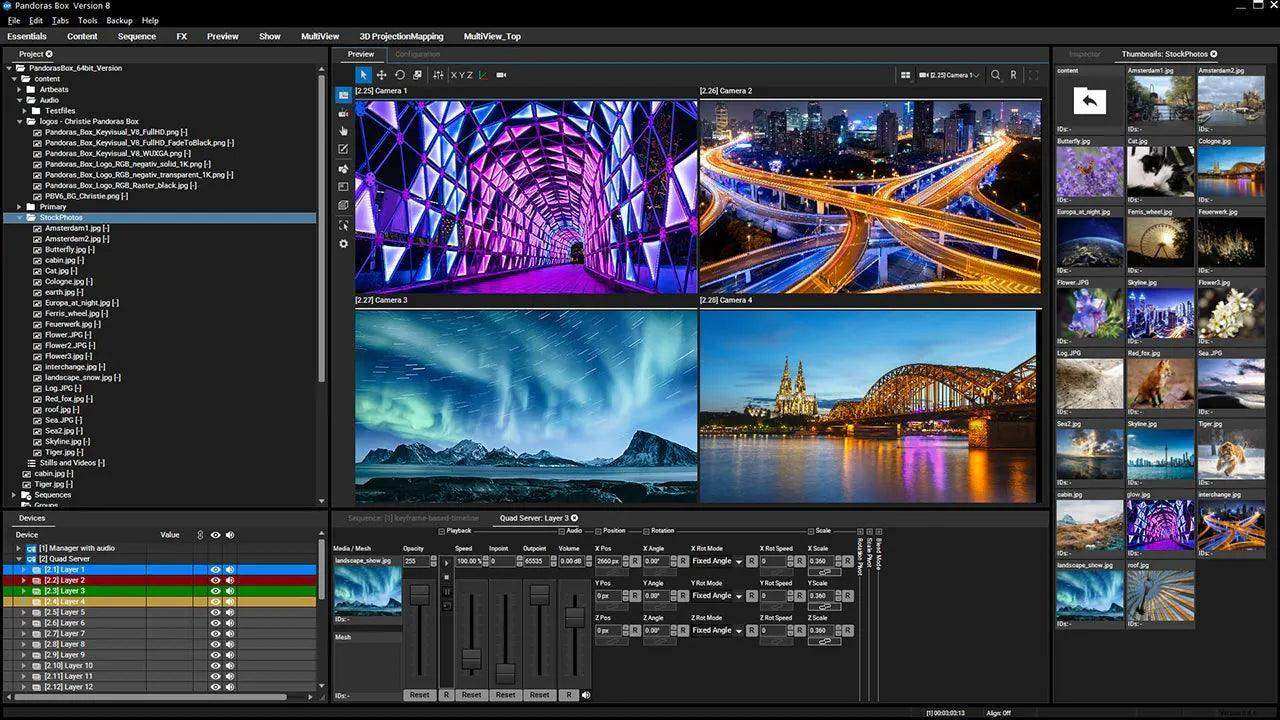
Task: Open the Tools menu
Action: point(88,19)
